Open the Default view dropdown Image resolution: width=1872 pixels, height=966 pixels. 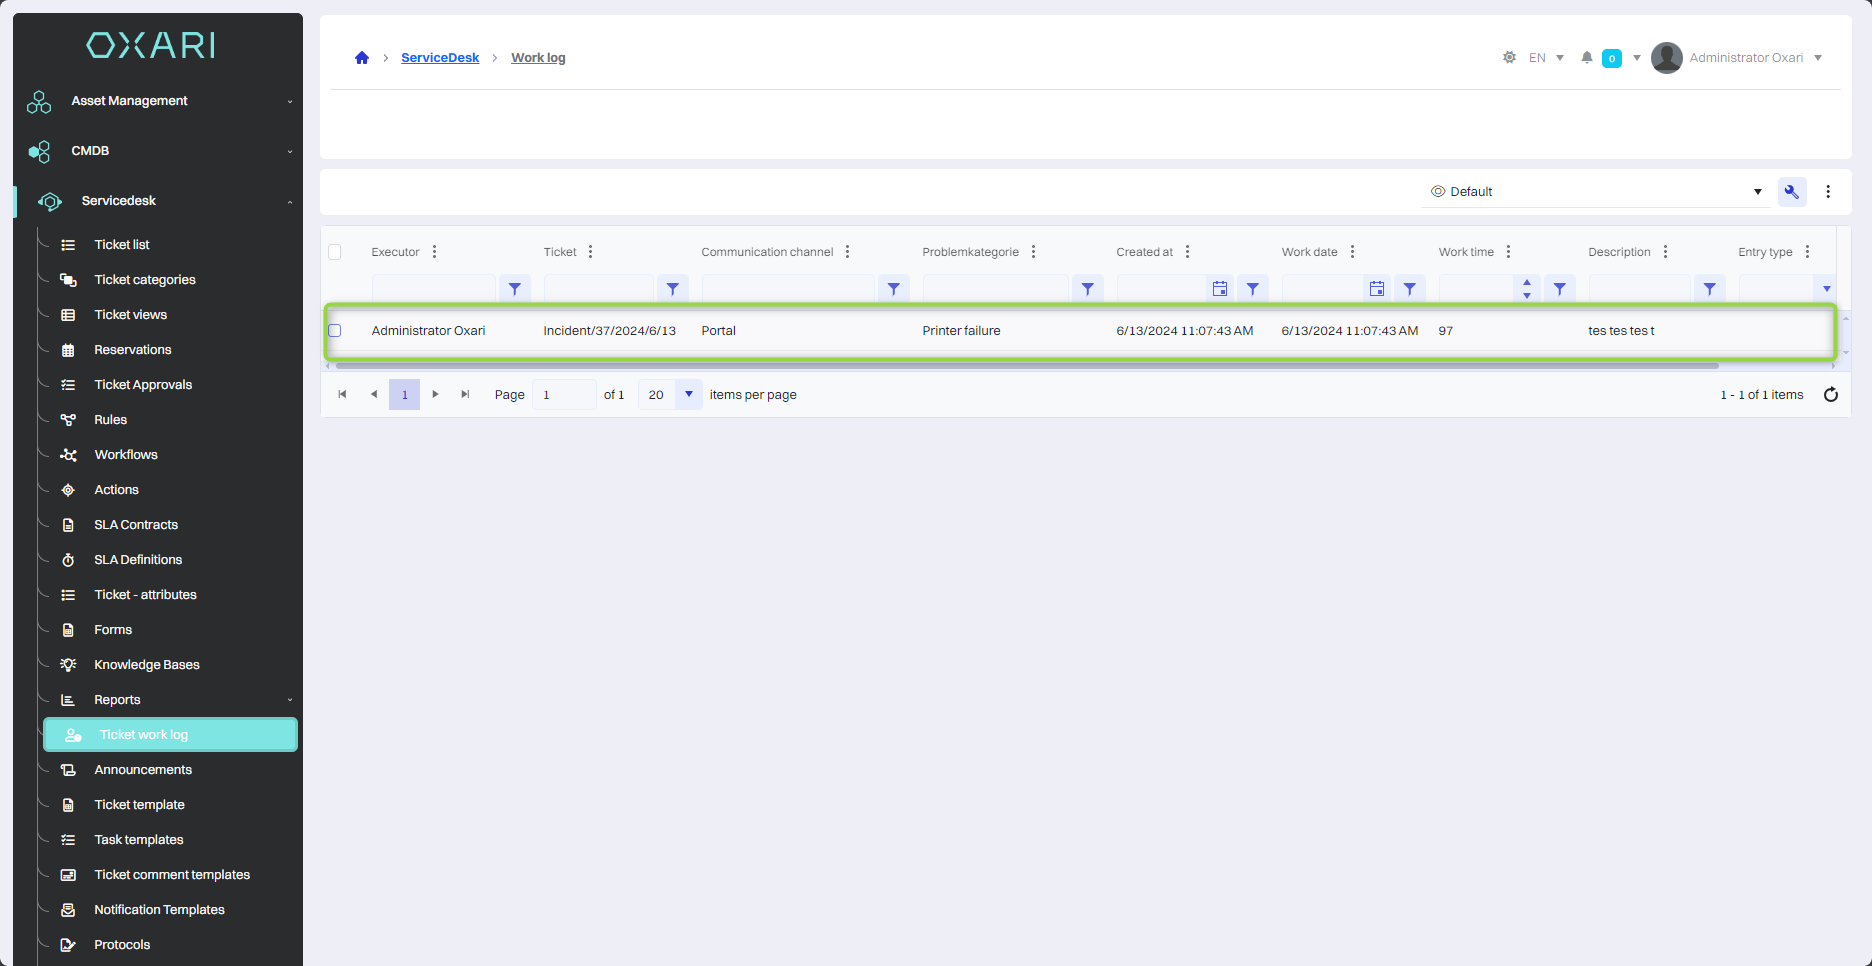(x=1595, y=192)
